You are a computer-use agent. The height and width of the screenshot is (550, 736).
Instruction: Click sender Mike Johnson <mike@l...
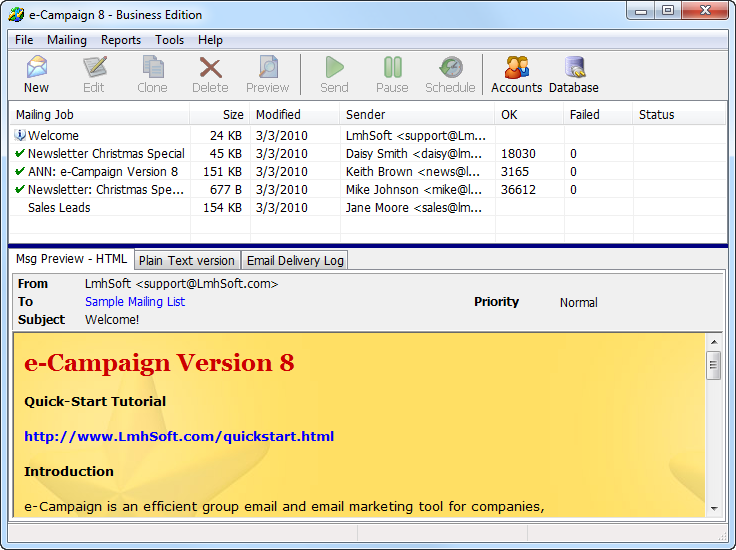click(x=413, y=190)
